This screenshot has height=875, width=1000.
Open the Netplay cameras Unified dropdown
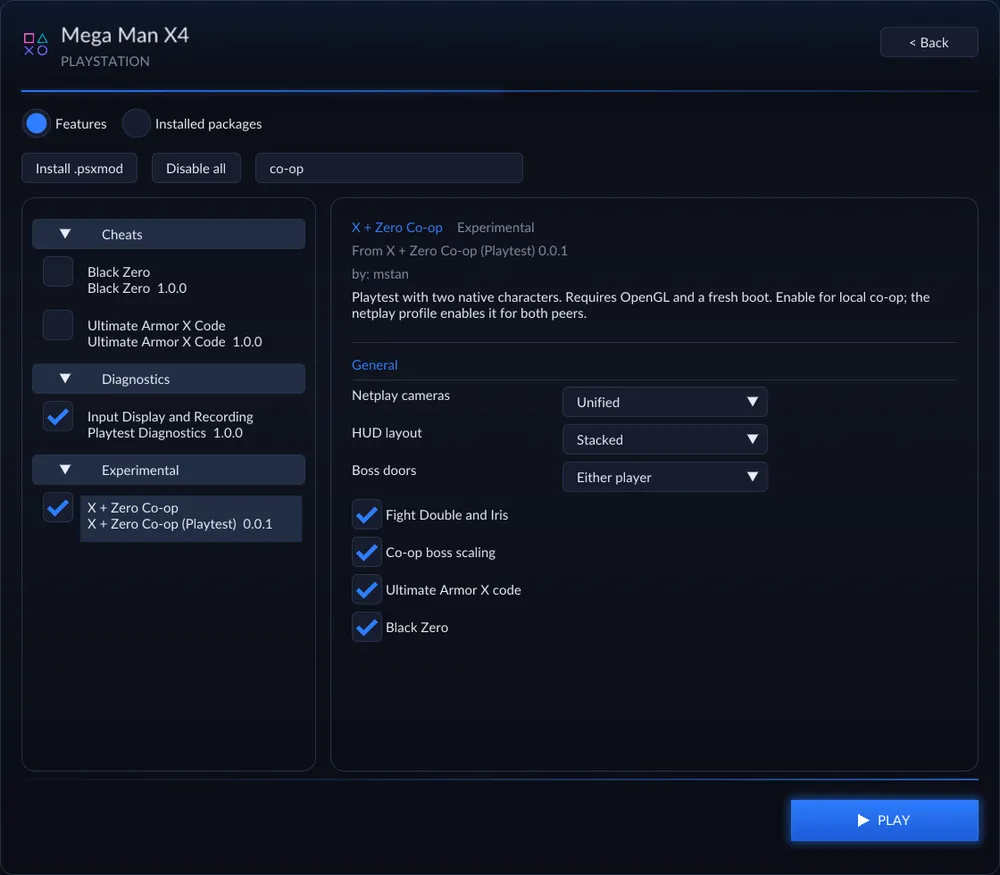tap(665, 402)
